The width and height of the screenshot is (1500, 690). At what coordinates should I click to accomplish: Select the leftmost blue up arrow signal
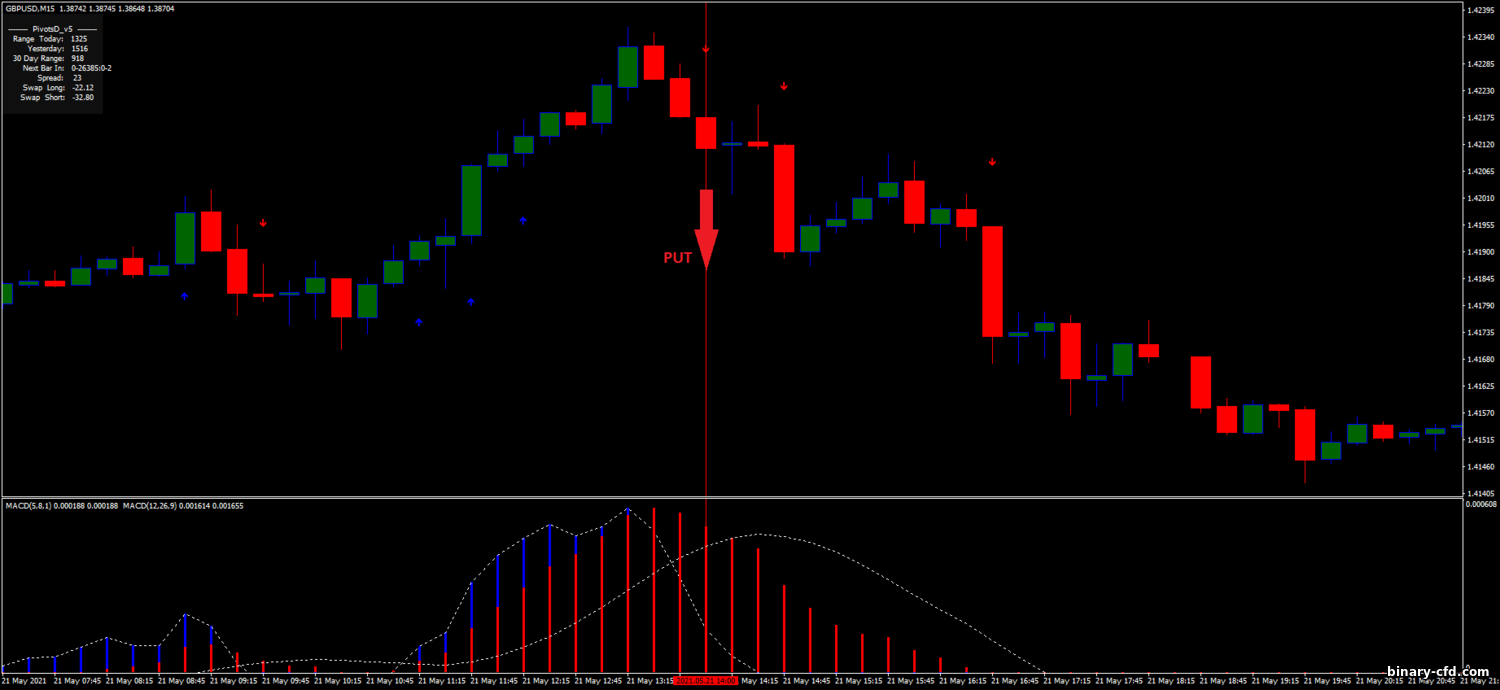click(x=184, y=296)
